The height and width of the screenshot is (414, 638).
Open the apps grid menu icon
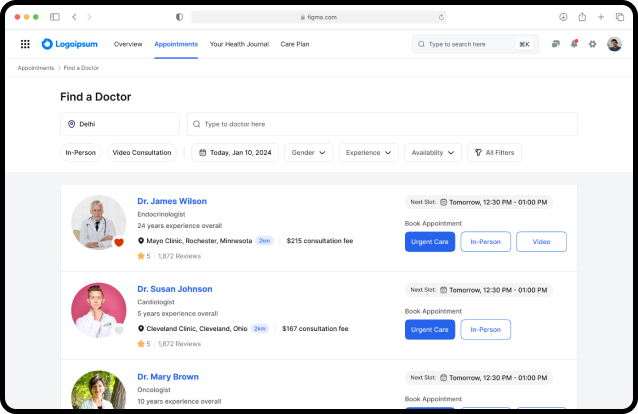point(25,44)
